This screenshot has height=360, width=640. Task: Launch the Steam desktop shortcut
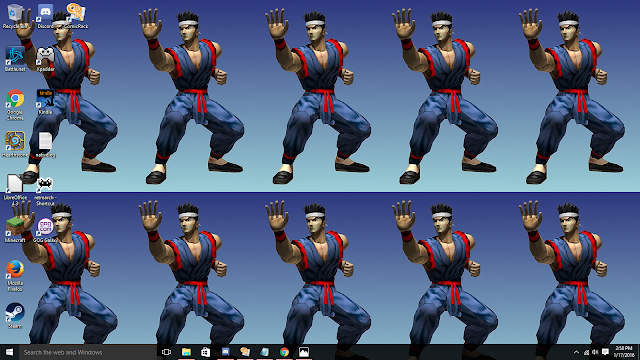pos(15,316)
